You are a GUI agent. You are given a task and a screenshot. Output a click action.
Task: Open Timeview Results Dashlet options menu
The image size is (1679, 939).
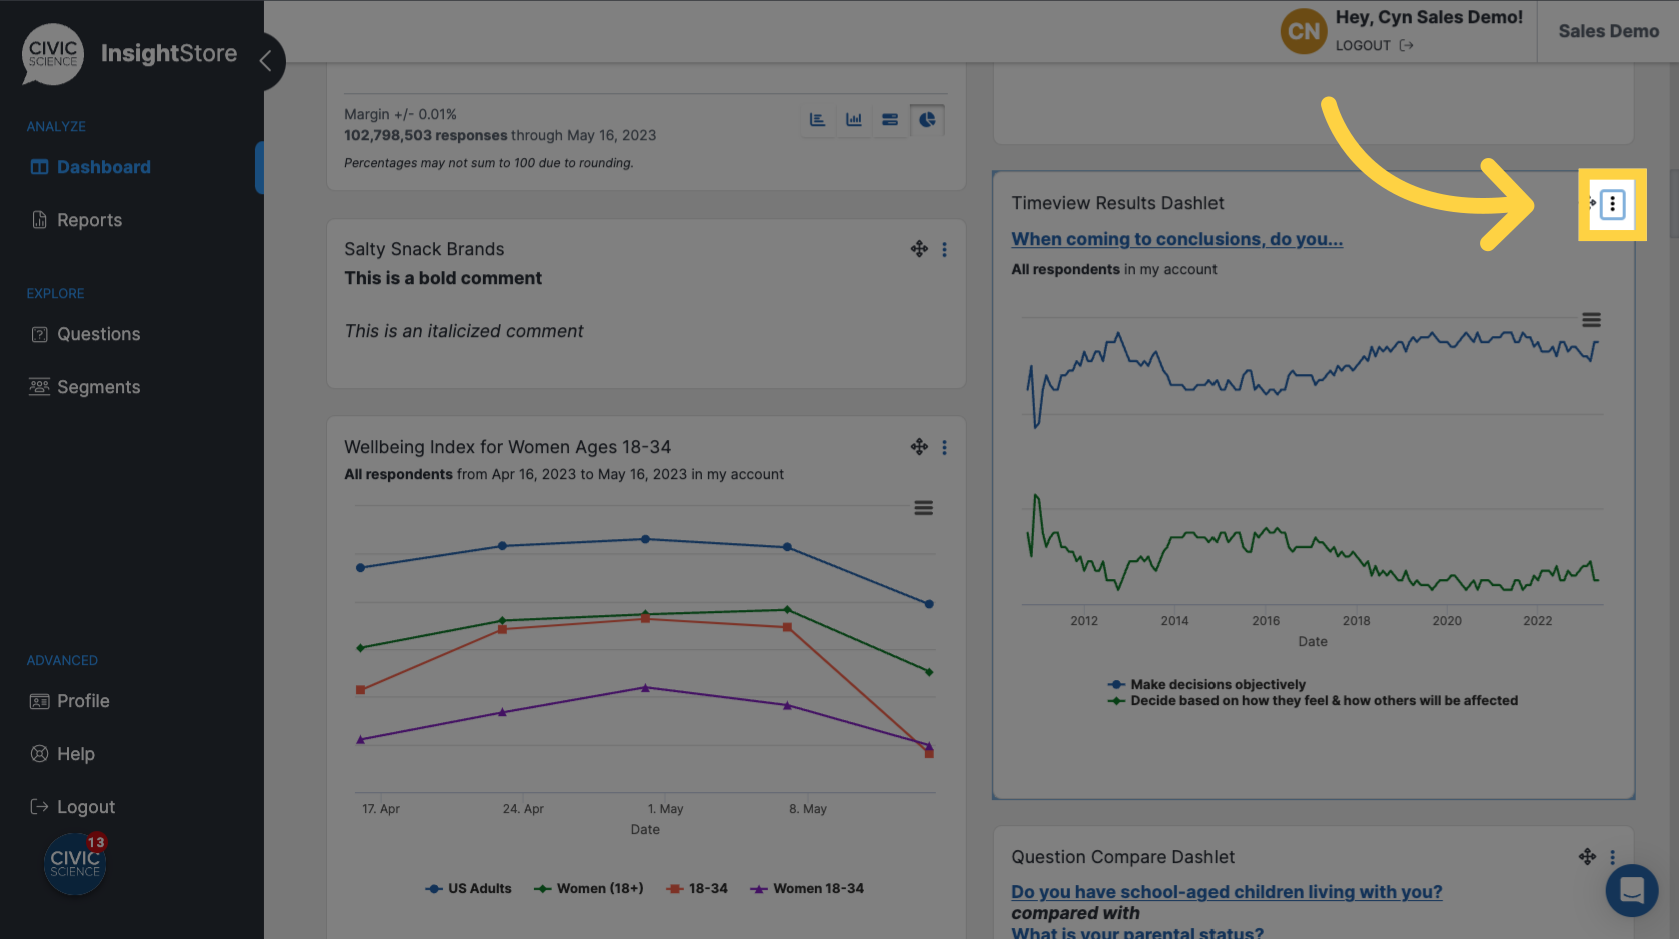click(1612, 204)
